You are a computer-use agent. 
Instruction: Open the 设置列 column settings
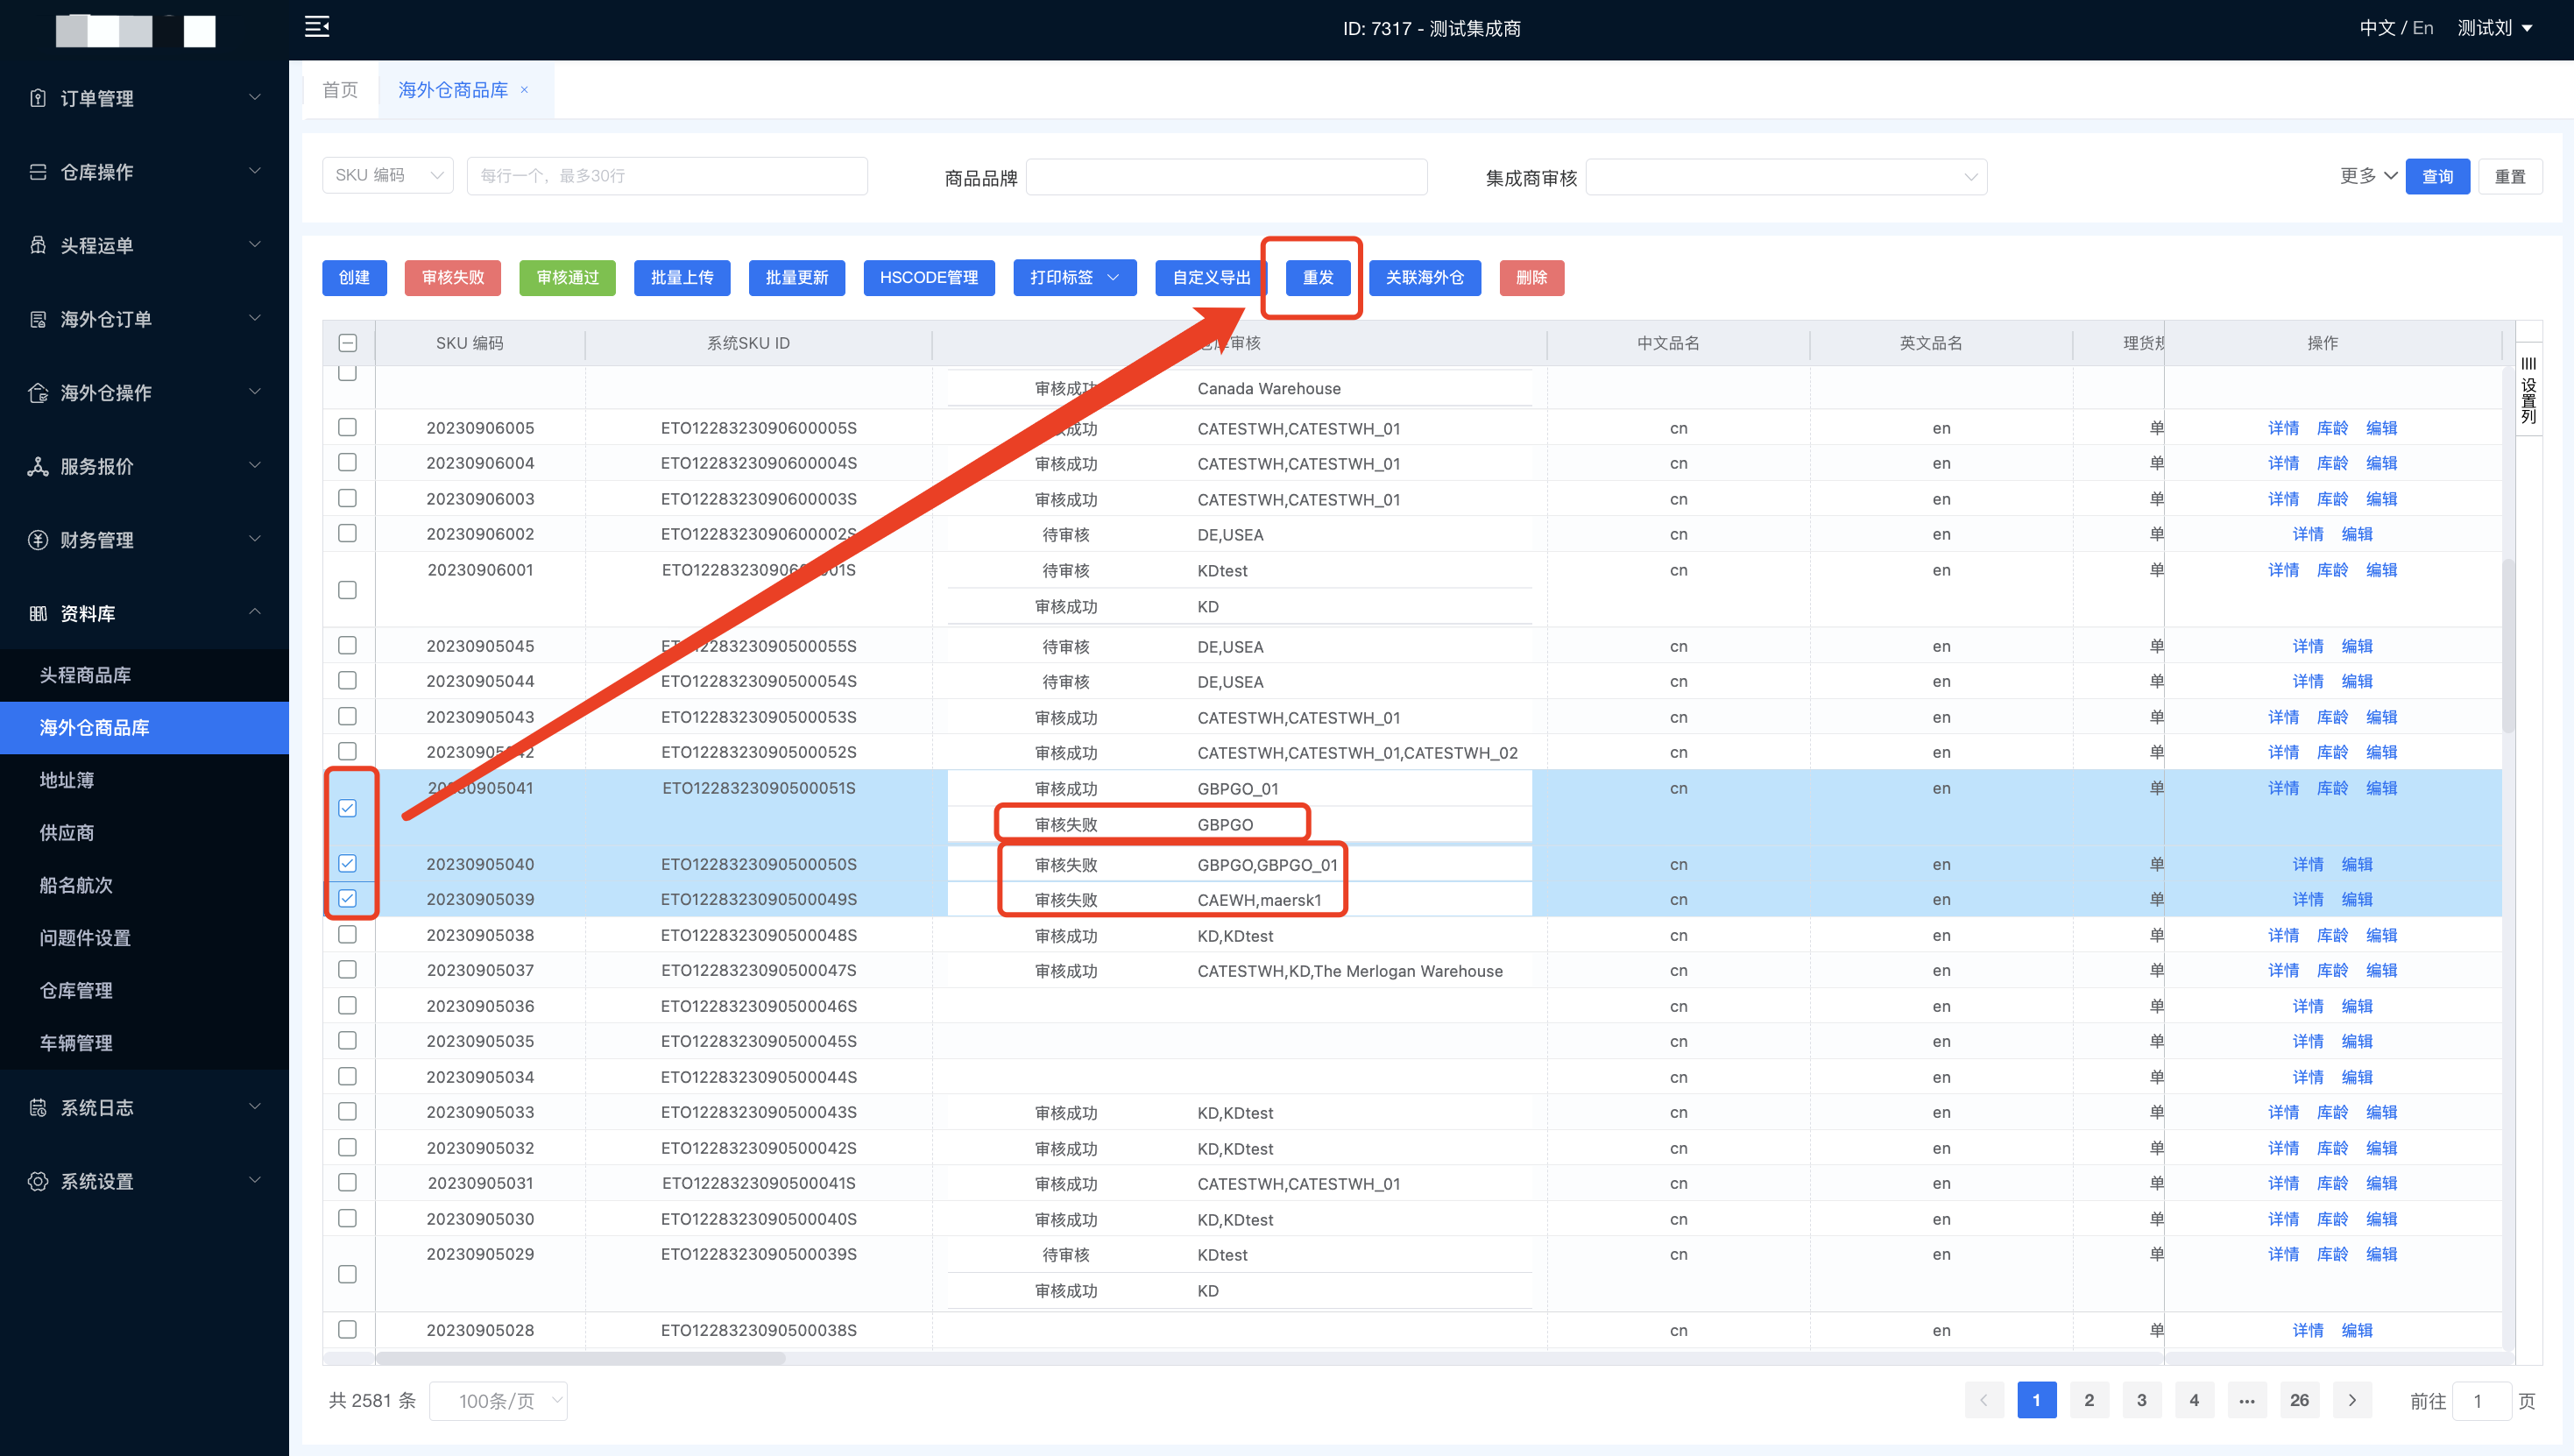point(2528,390)
